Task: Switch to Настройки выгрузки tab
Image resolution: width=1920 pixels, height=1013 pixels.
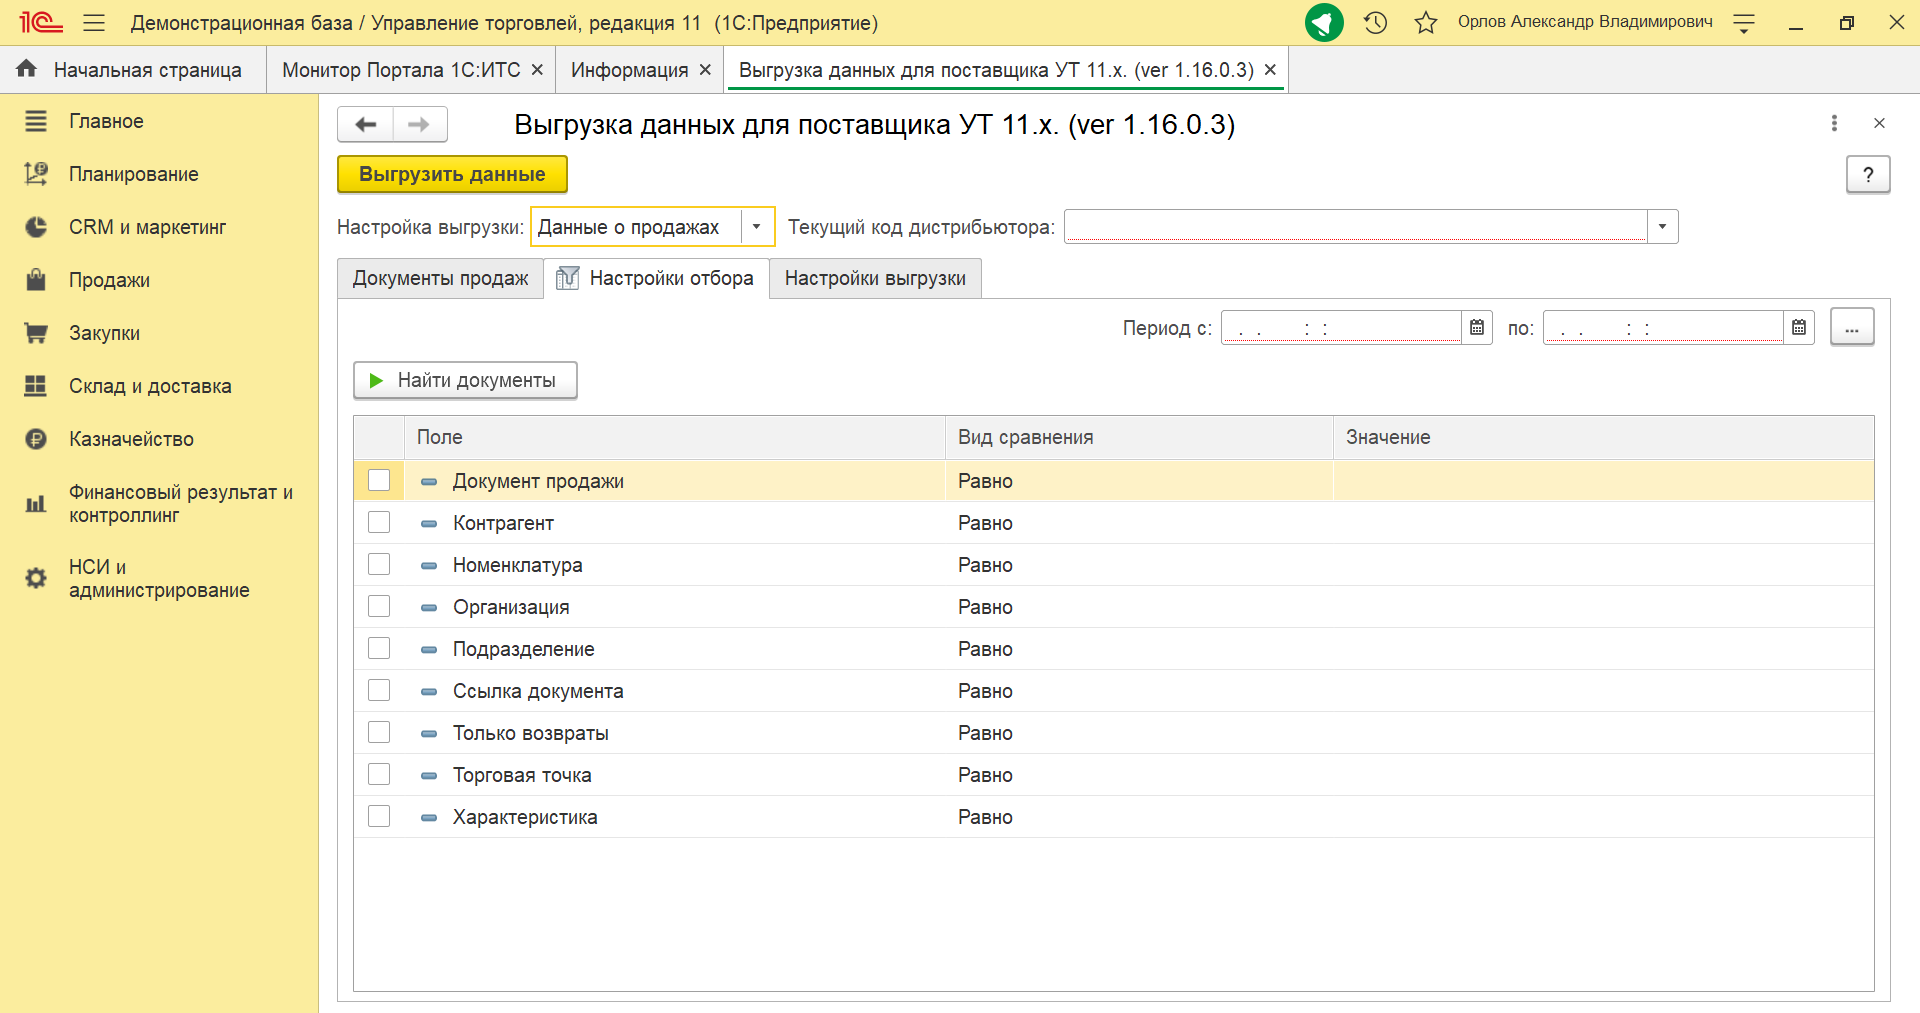Action: 875,278
